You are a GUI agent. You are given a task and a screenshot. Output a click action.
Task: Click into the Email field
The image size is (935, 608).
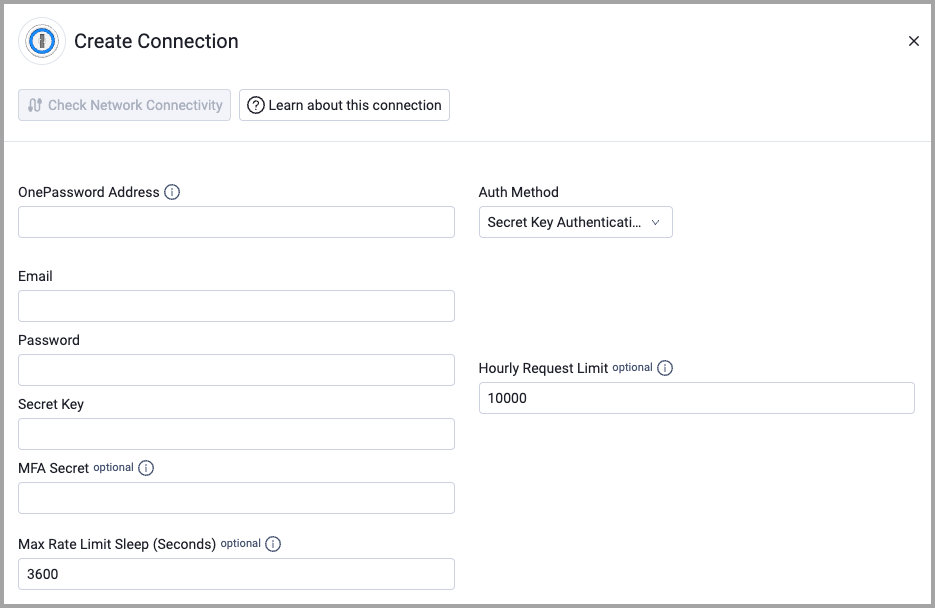point(236,306)
